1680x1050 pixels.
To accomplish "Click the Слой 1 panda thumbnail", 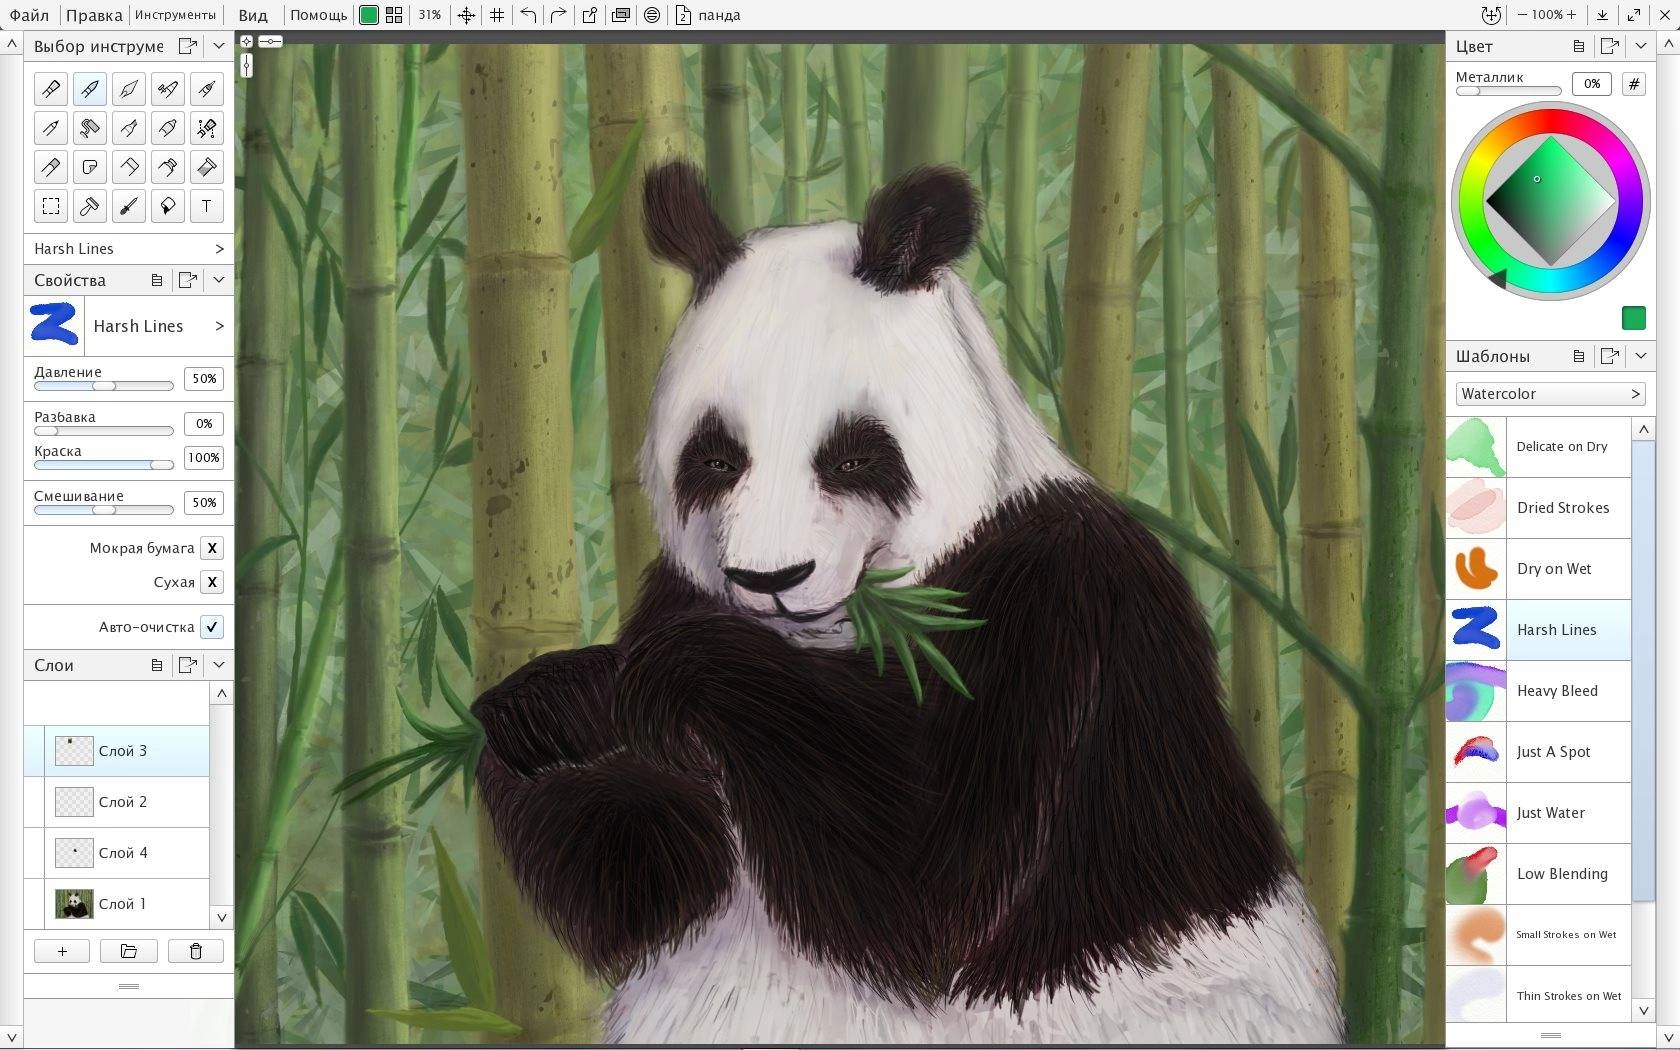I will tap(74, 904).
